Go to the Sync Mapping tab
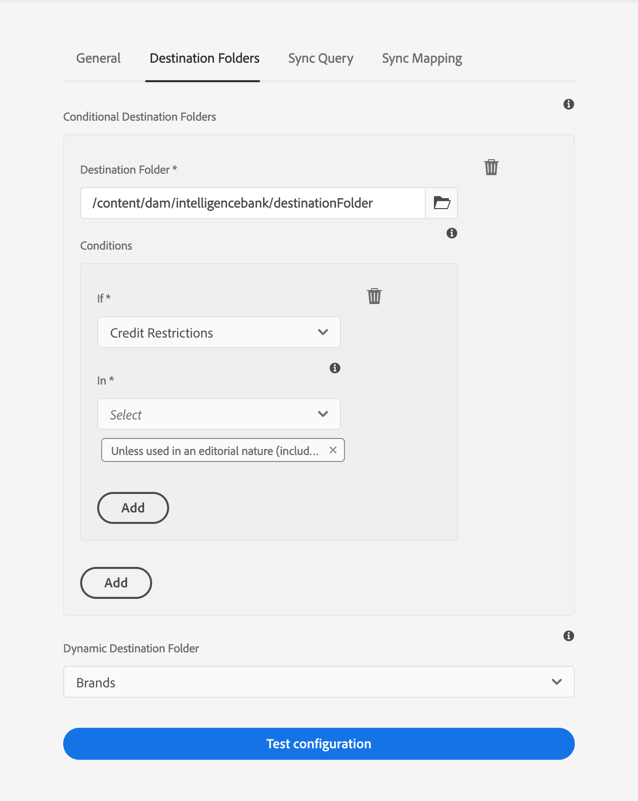This screenshot has height=801, width=638. [x=421, y=58]
